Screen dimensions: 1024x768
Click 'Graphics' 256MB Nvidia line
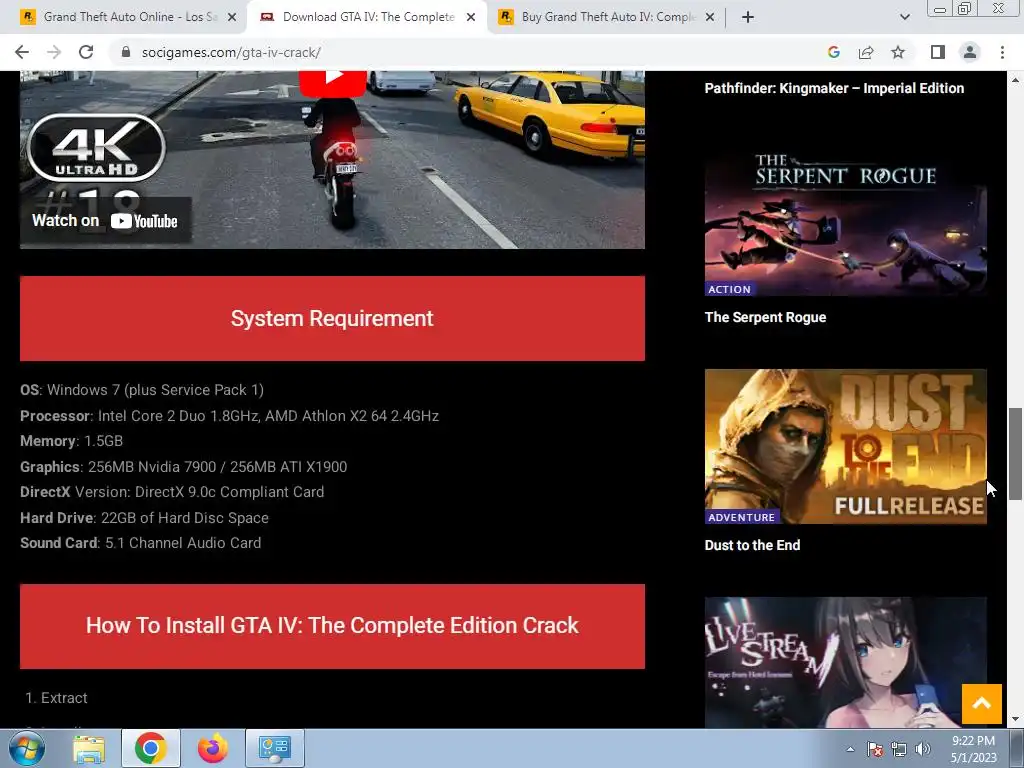184,467
